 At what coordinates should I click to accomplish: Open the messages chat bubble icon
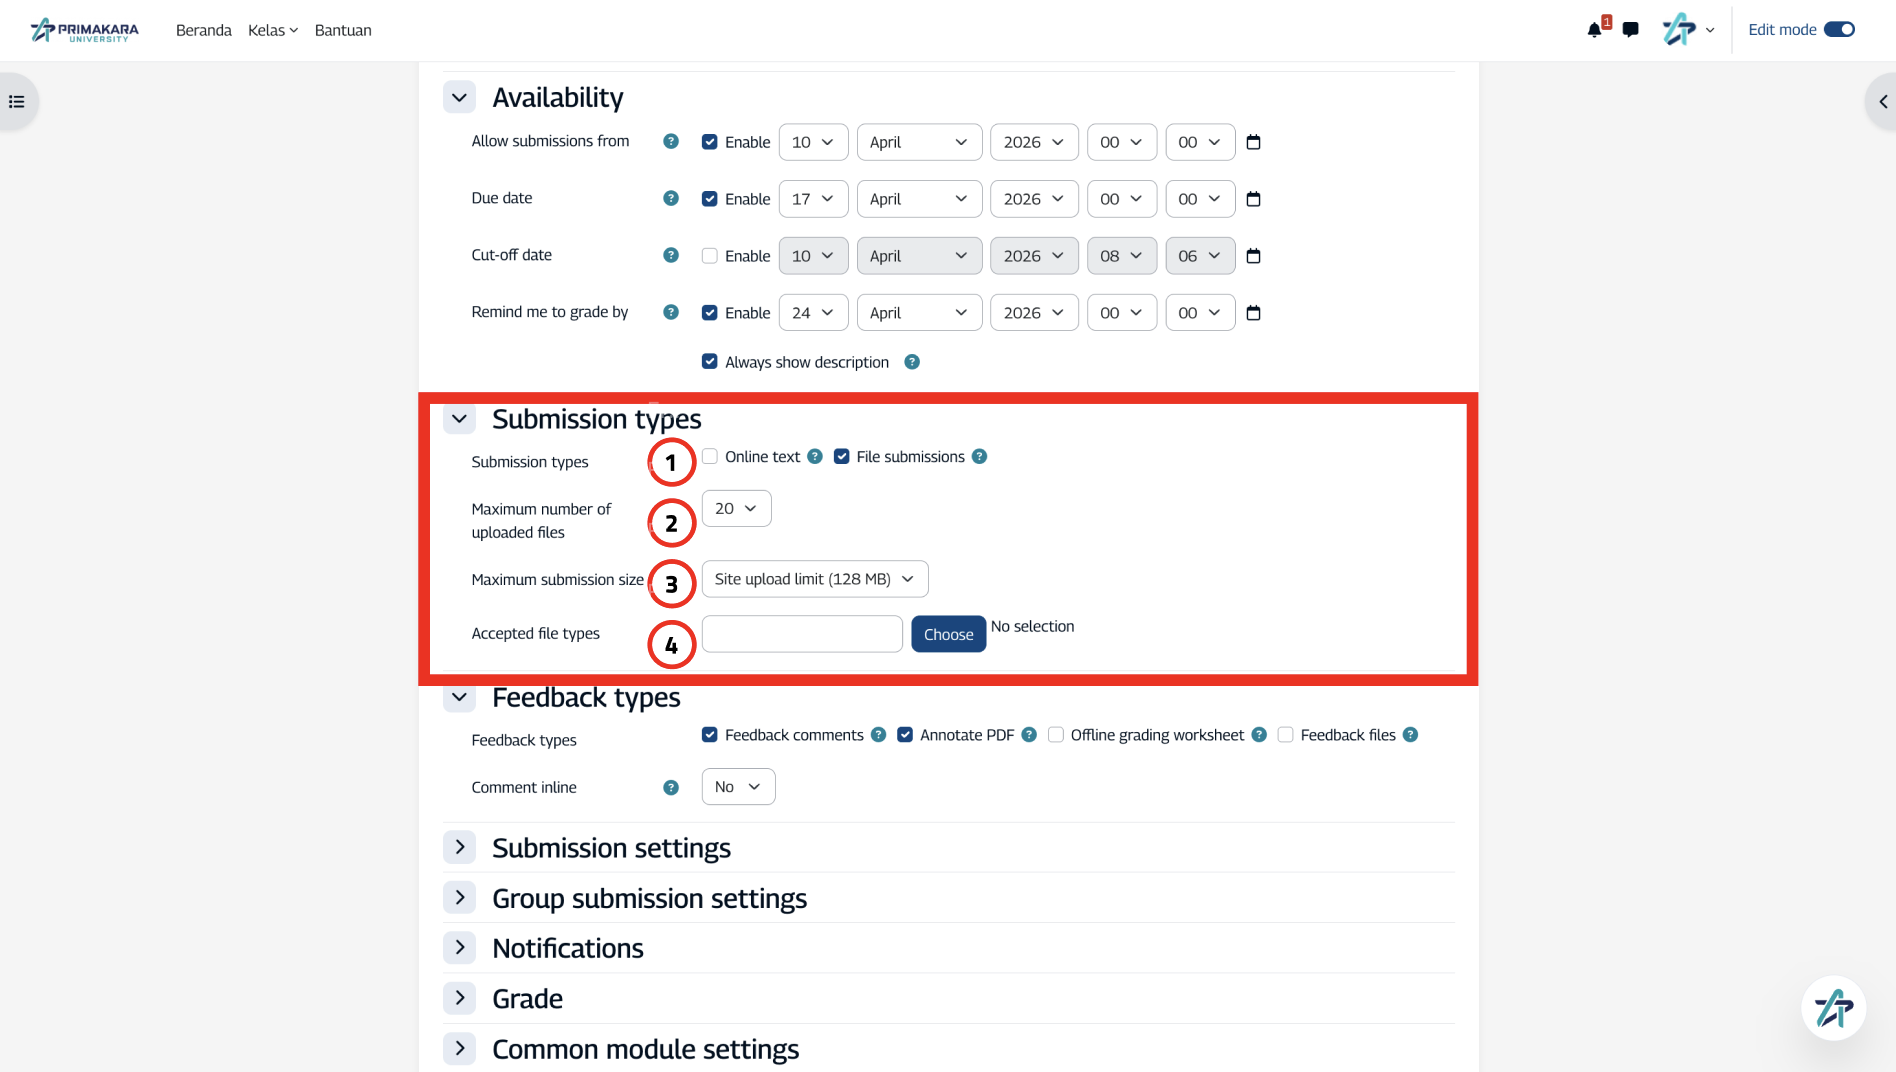point(1630,30)
